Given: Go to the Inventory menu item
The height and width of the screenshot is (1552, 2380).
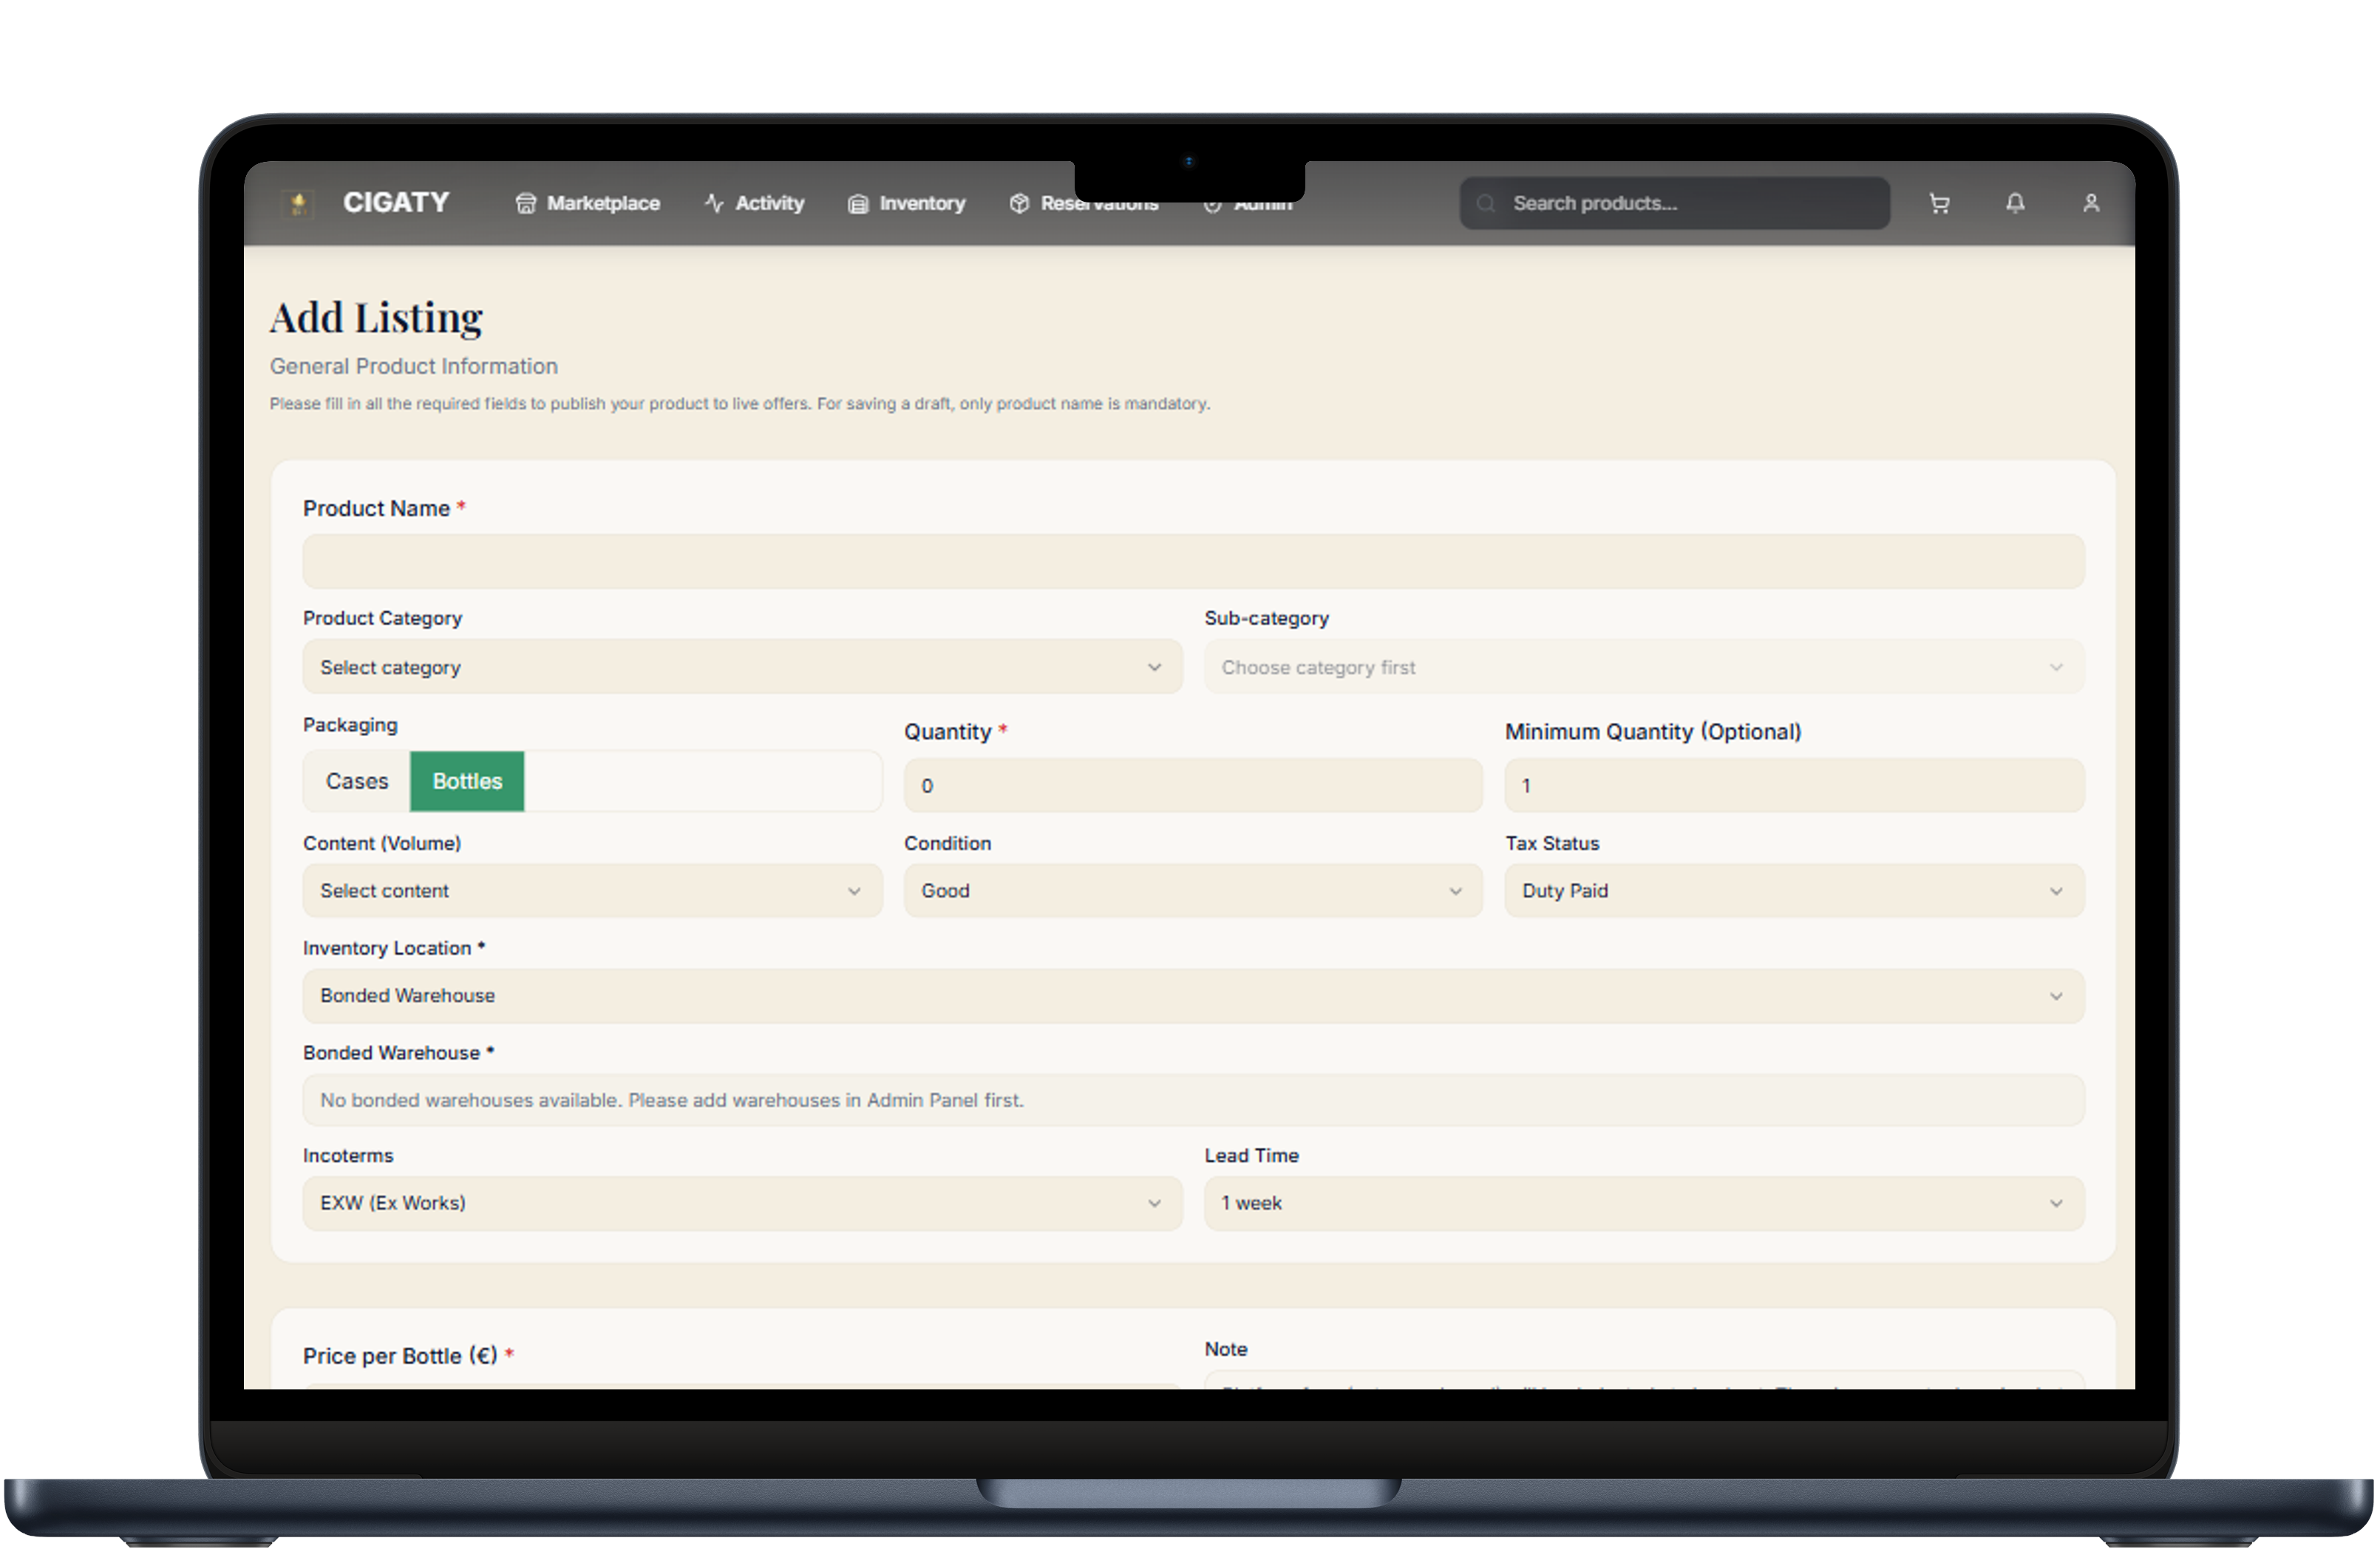Looking at the screenshot, I should point(921,204).
